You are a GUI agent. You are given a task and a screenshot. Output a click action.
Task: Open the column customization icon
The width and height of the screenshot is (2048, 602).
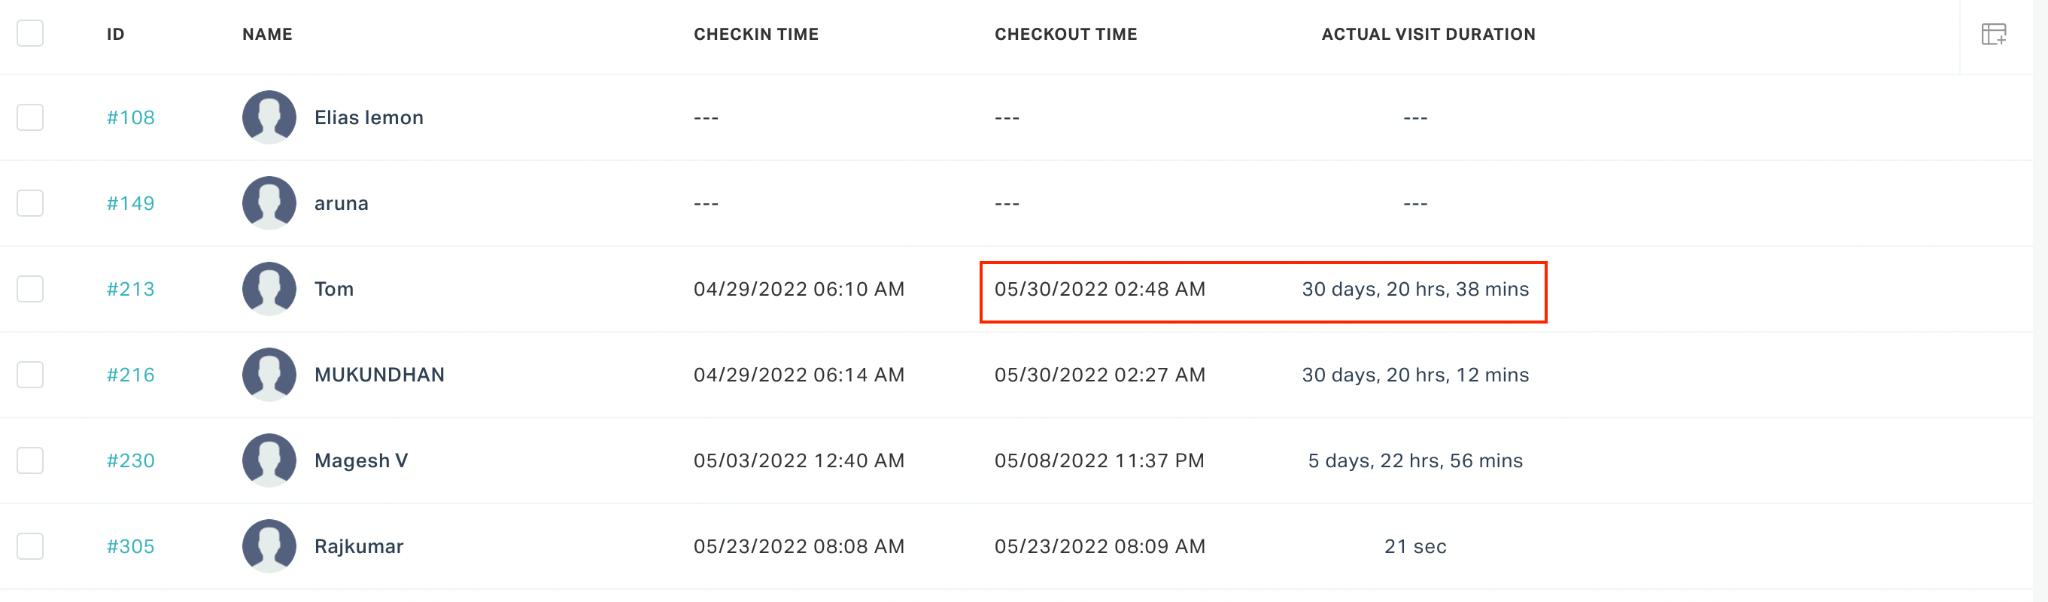pos(1994,34)
